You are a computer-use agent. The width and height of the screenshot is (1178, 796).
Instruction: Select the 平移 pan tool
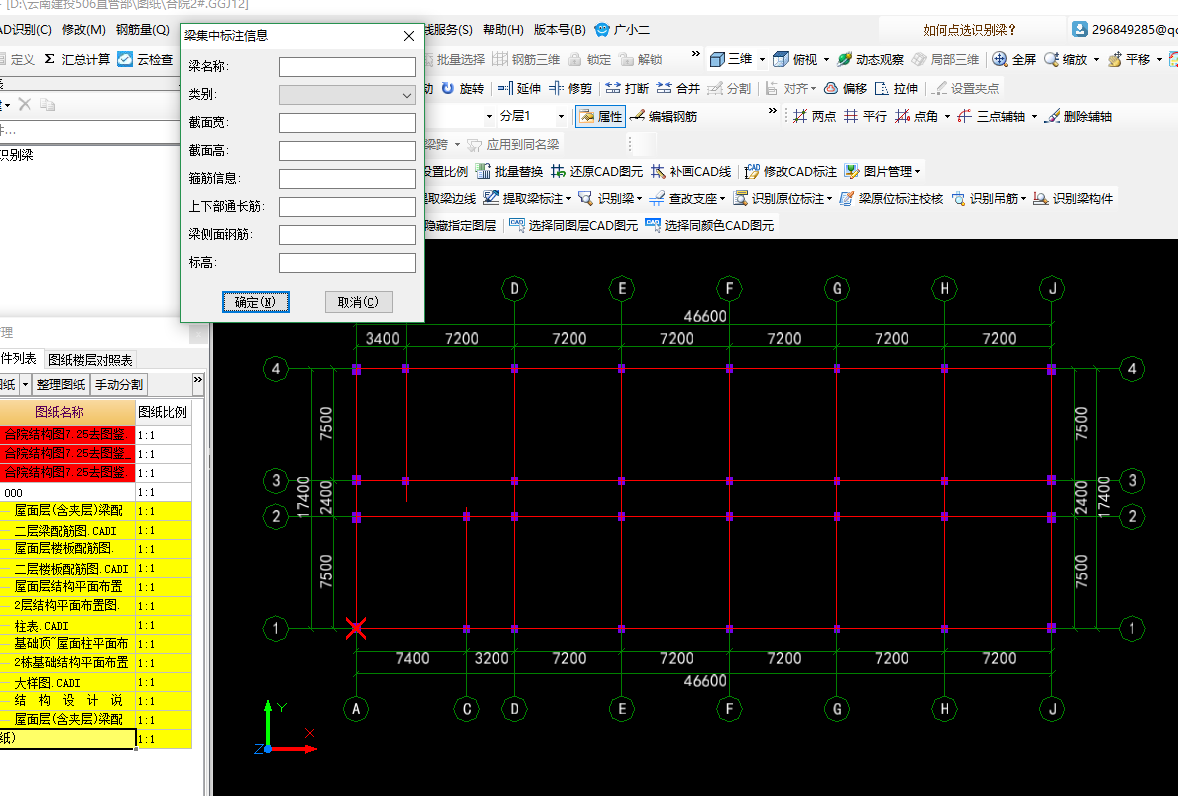(x=1129, y=59)
